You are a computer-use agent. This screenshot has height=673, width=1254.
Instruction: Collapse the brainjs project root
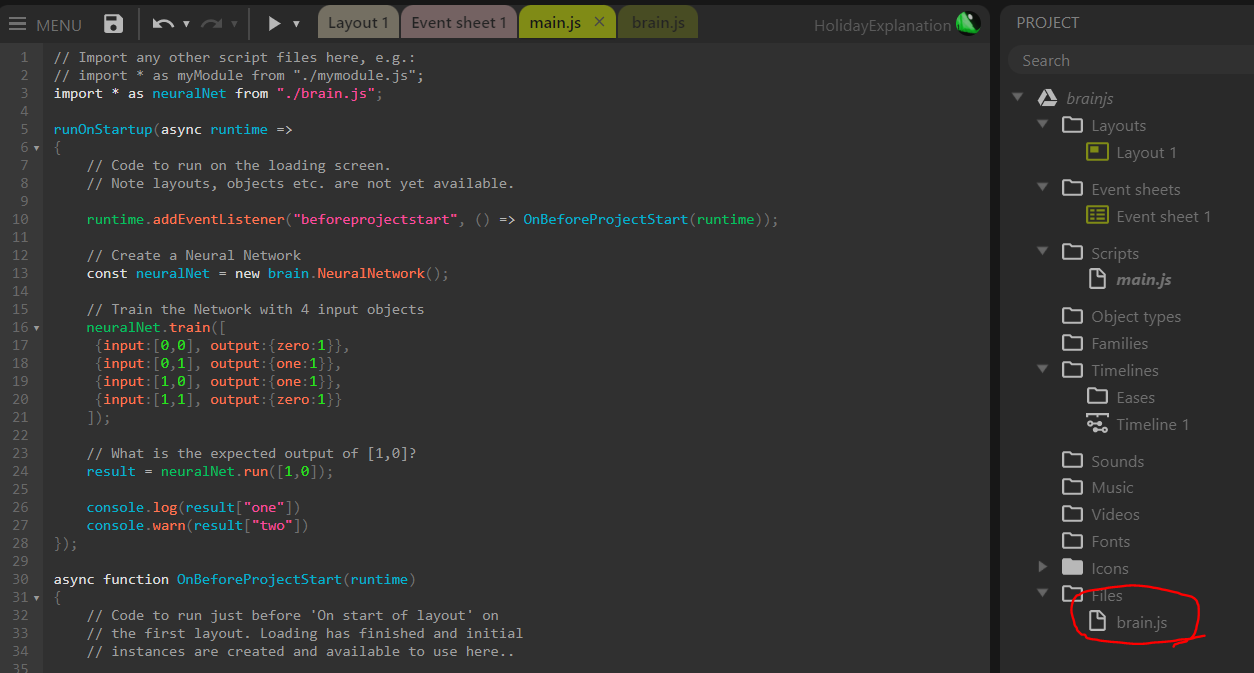1018,98
